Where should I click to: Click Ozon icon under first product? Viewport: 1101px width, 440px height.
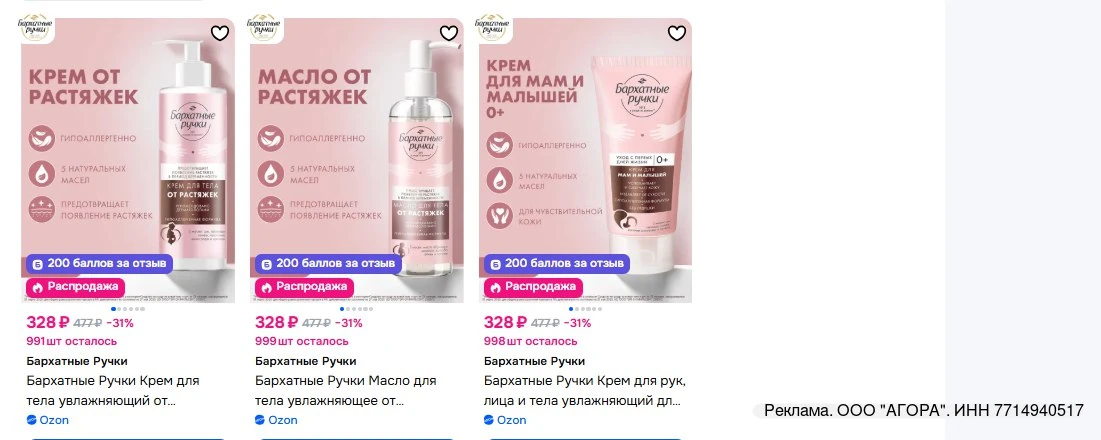pyautogui.click(x=32, y=420)
